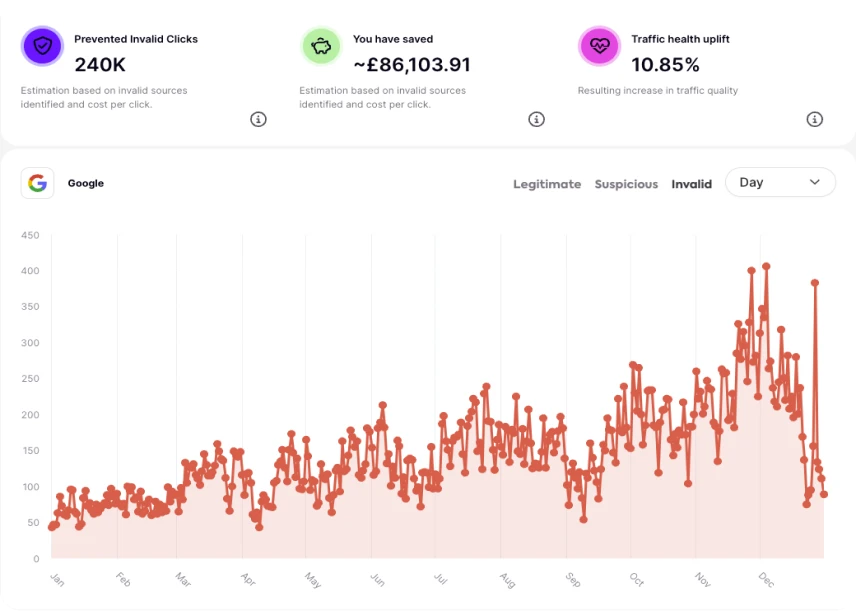The width and height of the screenshot is (856, 611).
Task: Click the You have saved heading
Action: [393, 39]
